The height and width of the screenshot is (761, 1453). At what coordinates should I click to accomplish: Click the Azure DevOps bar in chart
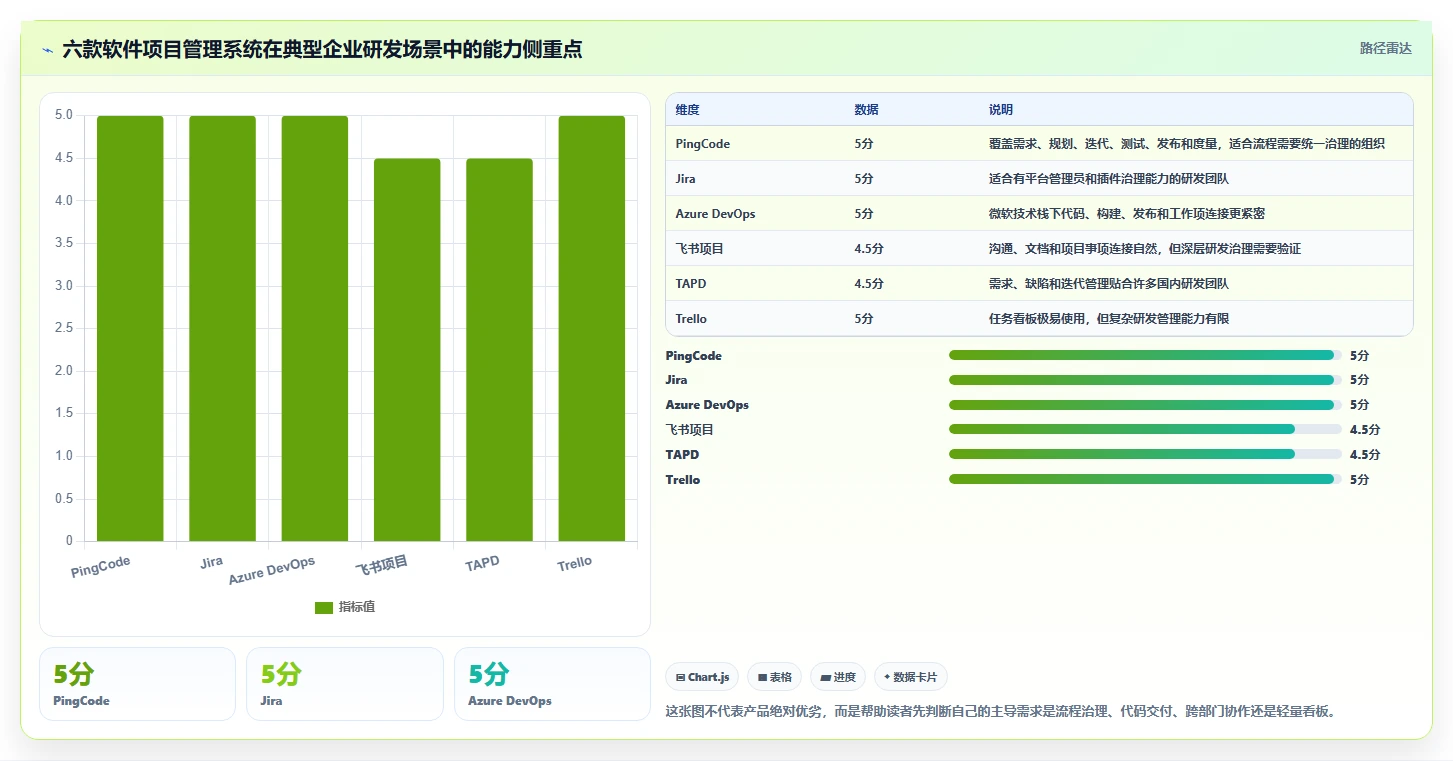(x=315, y=328)
